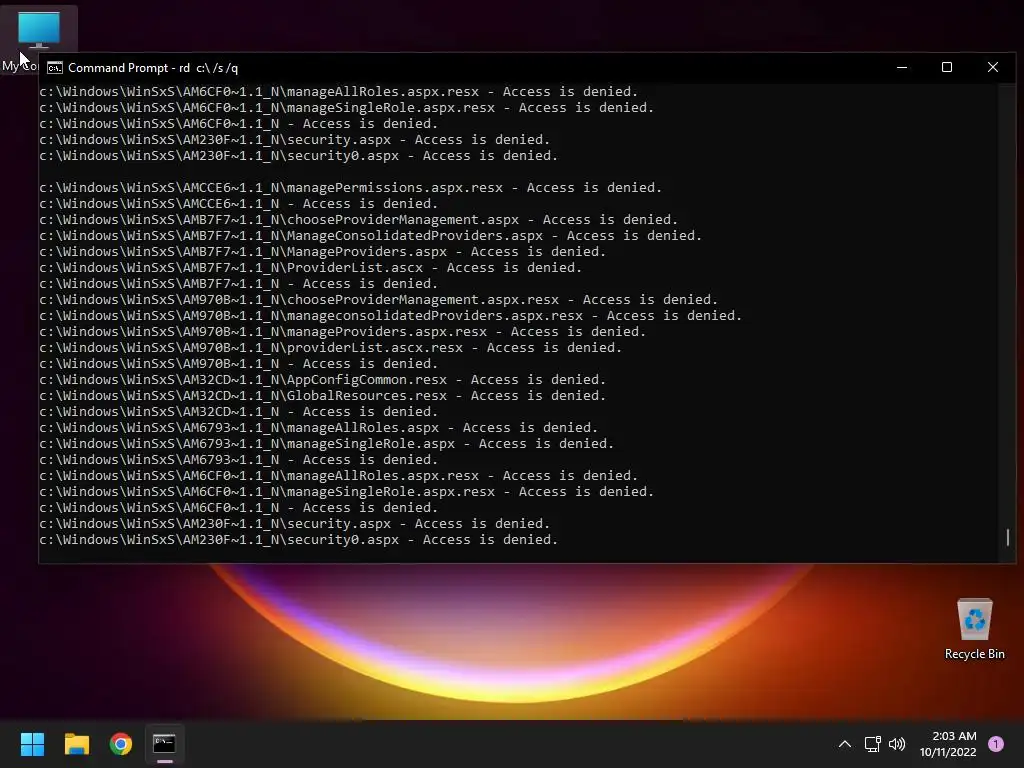Viewport: 1024px width, 768px height.
Task: Click the providerList.ascx.resx line
Action: [330, 347]
